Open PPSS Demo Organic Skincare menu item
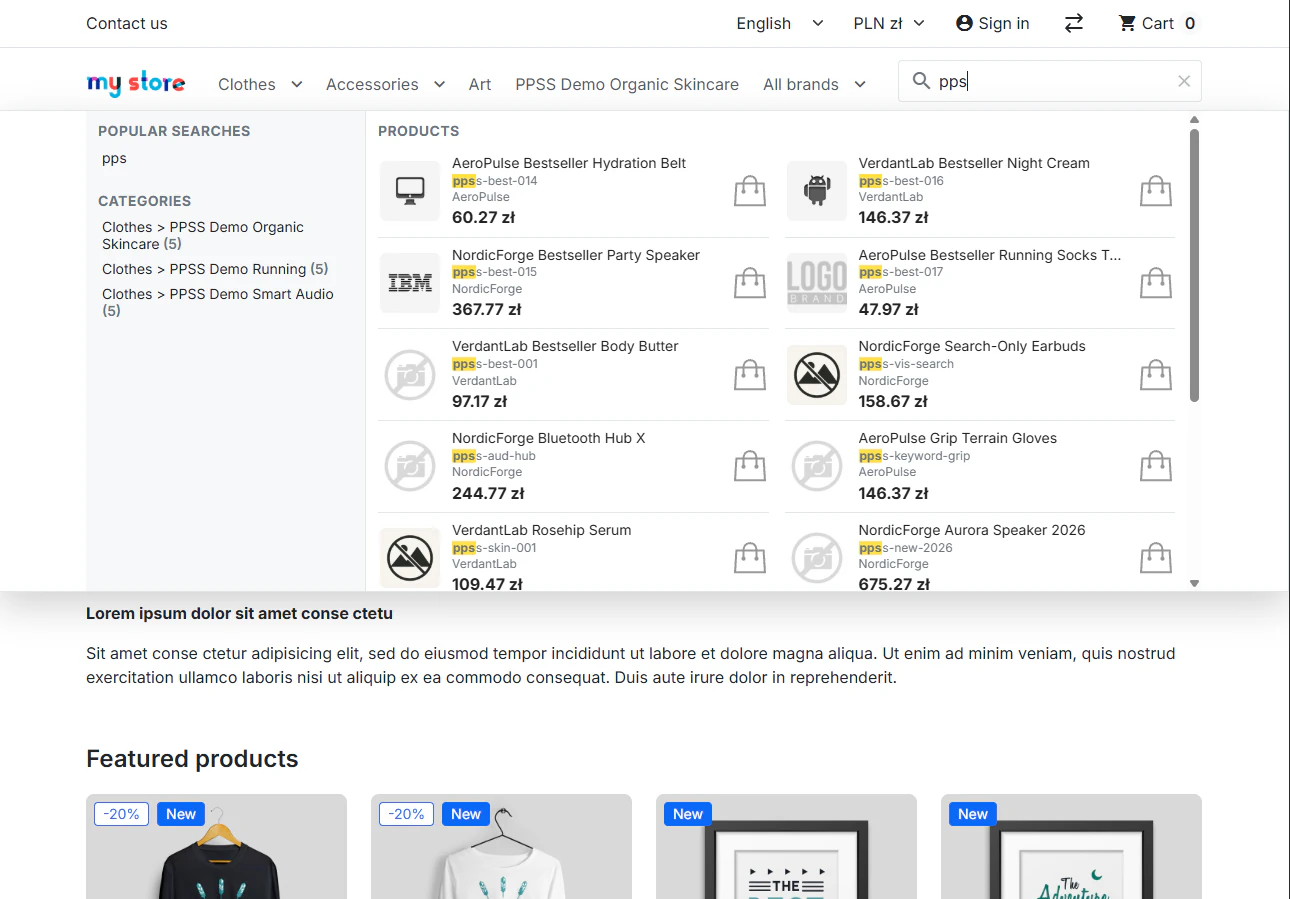This screenshot has height=899, width=1290. click(x=627, y=84)
